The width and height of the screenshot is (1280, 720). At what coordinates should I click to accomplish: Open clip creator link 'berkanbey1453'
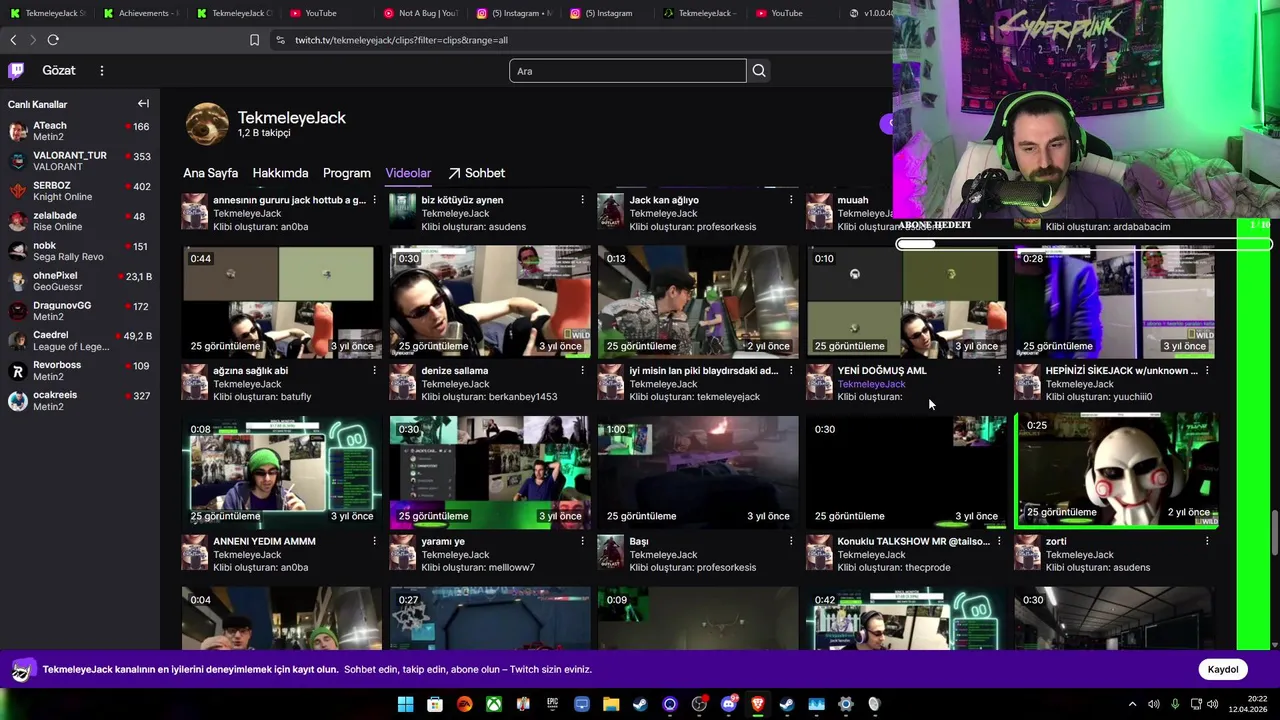pos(523,397)
